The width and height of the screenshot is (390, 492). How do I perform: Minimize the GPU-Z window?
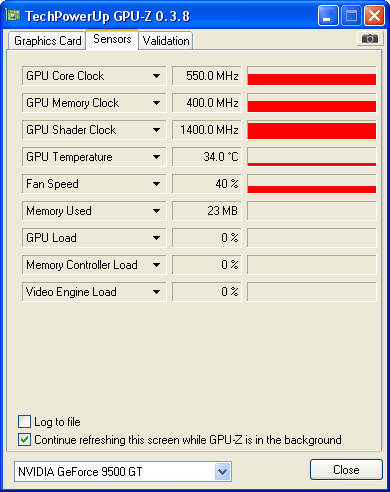[328, 16]
